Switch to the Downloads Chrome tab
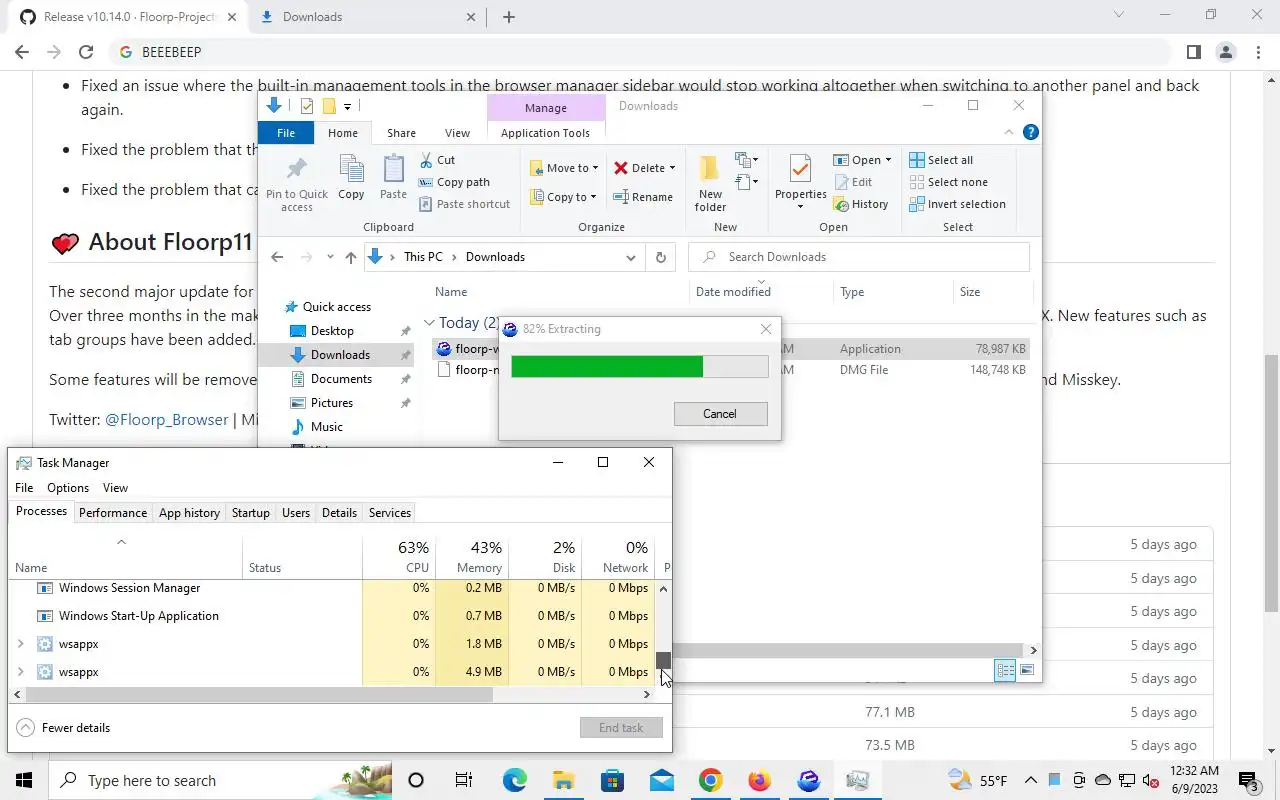 [365, 17]
